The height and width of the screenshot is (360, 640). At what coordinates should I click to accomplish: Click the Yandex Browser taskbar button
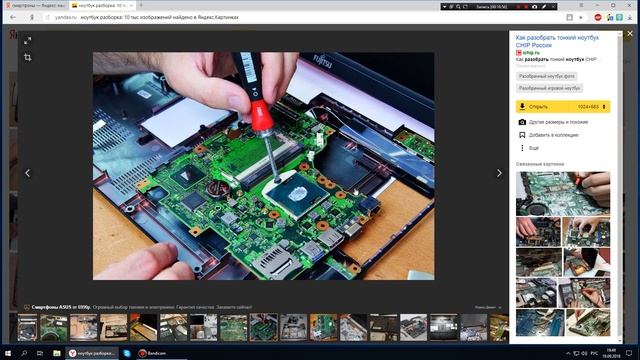[92, 353]
